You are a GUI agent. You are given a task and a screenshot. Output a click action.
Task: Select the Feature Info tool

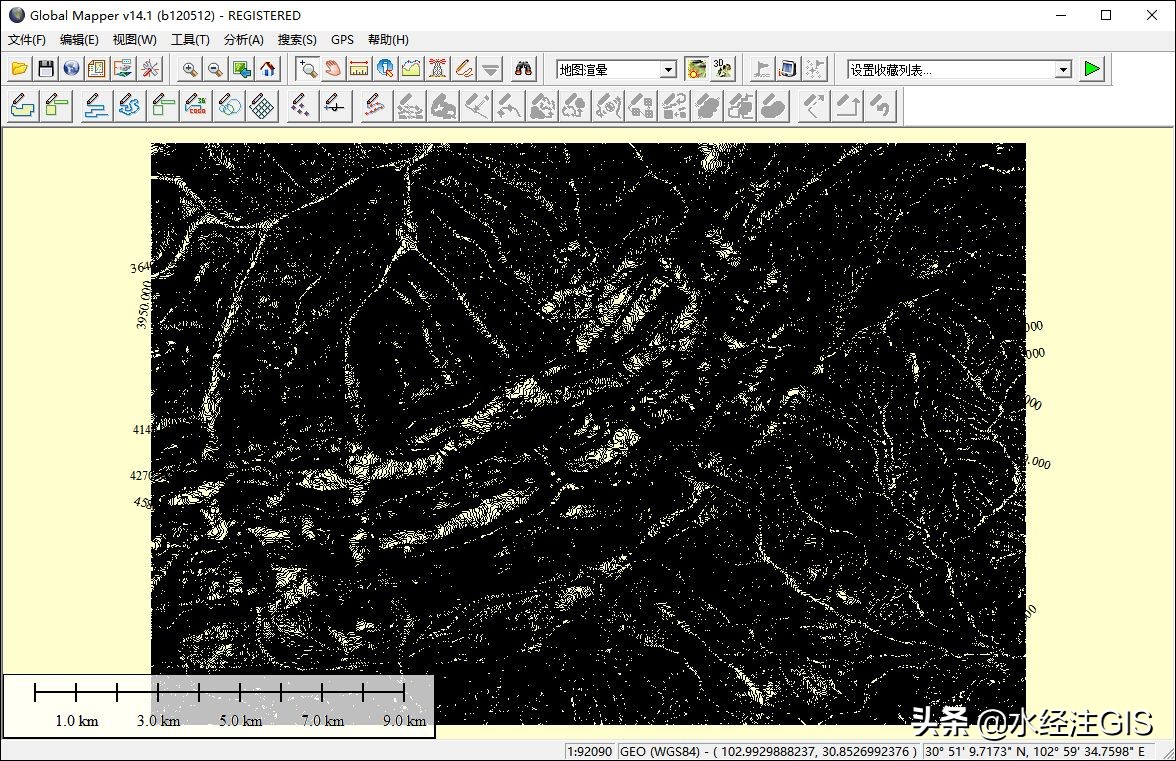385,69
